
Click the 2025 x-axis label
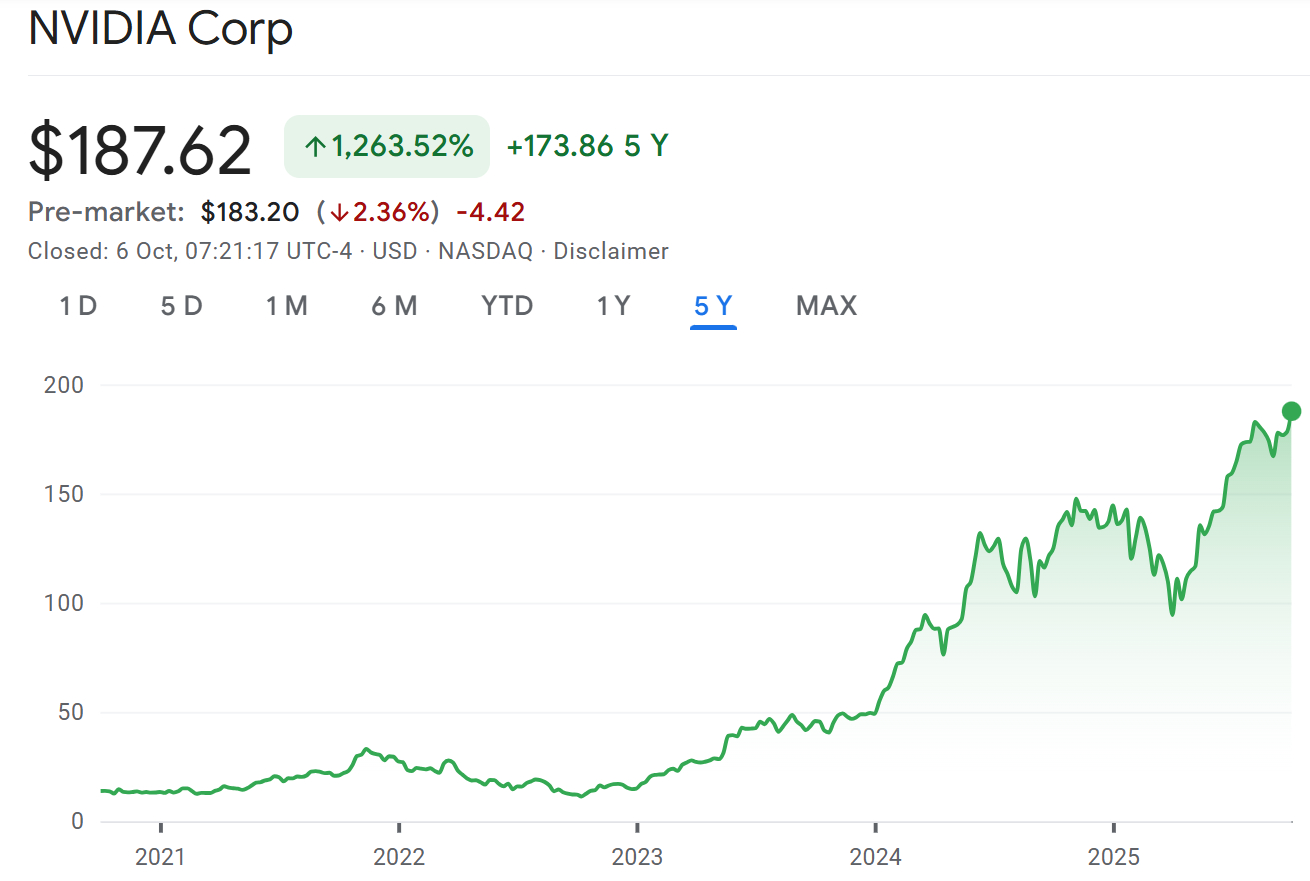[1113, 857]
